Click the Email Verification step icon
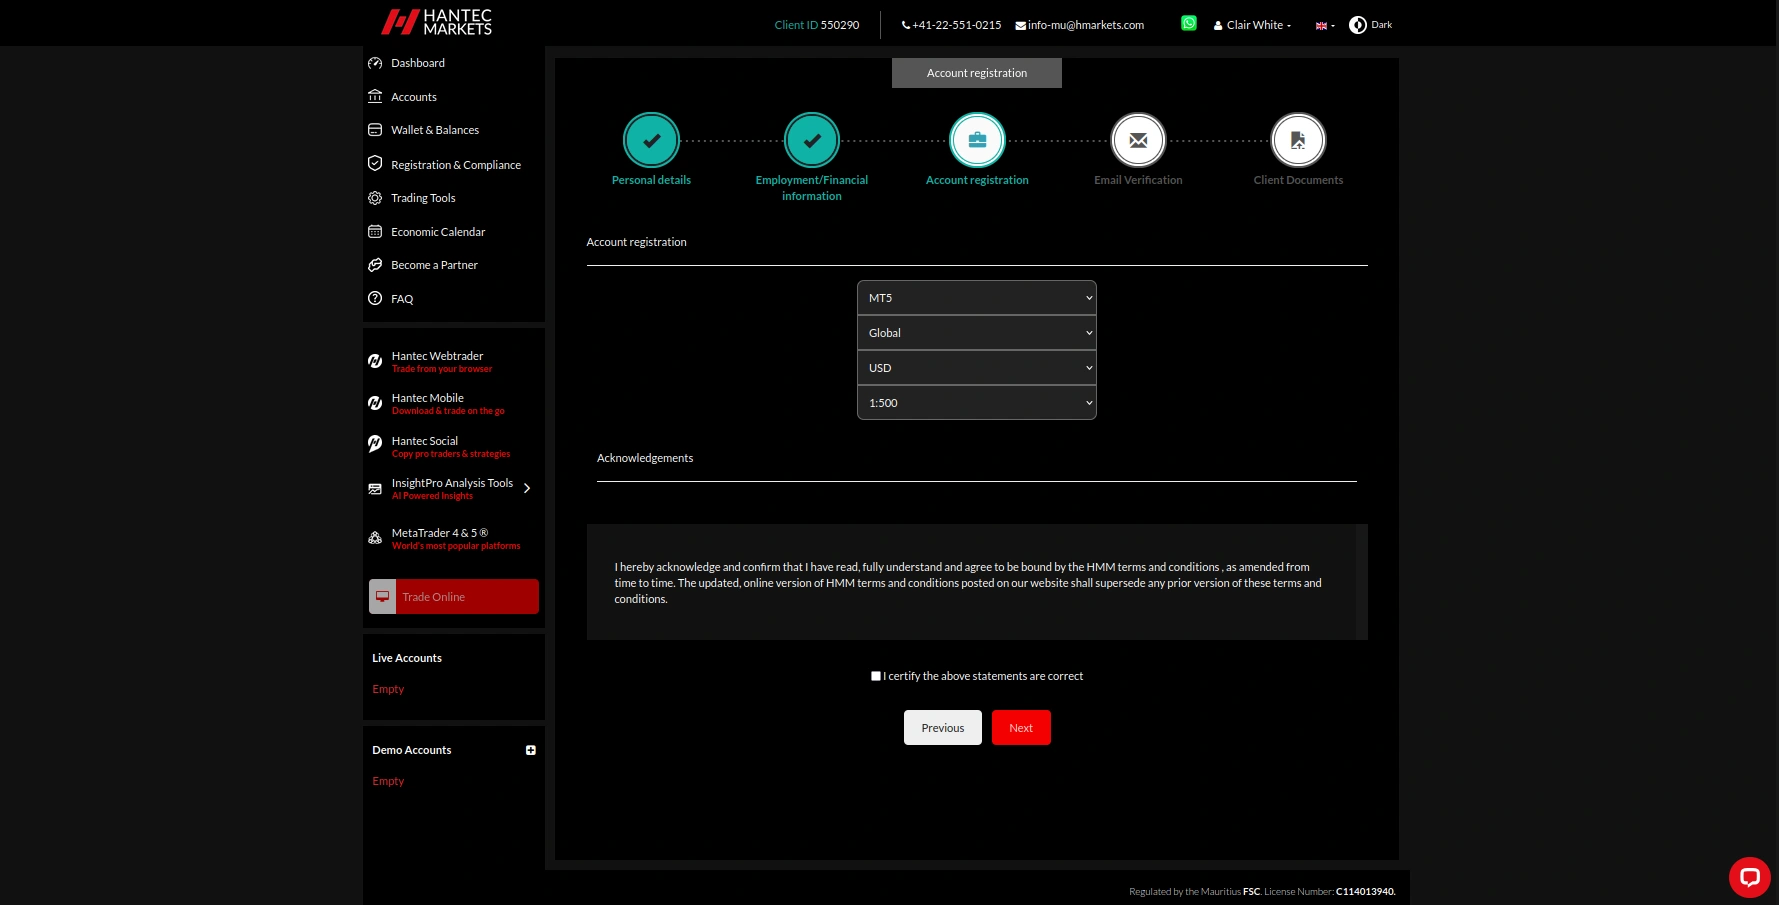 click(x=1137, y=139)
